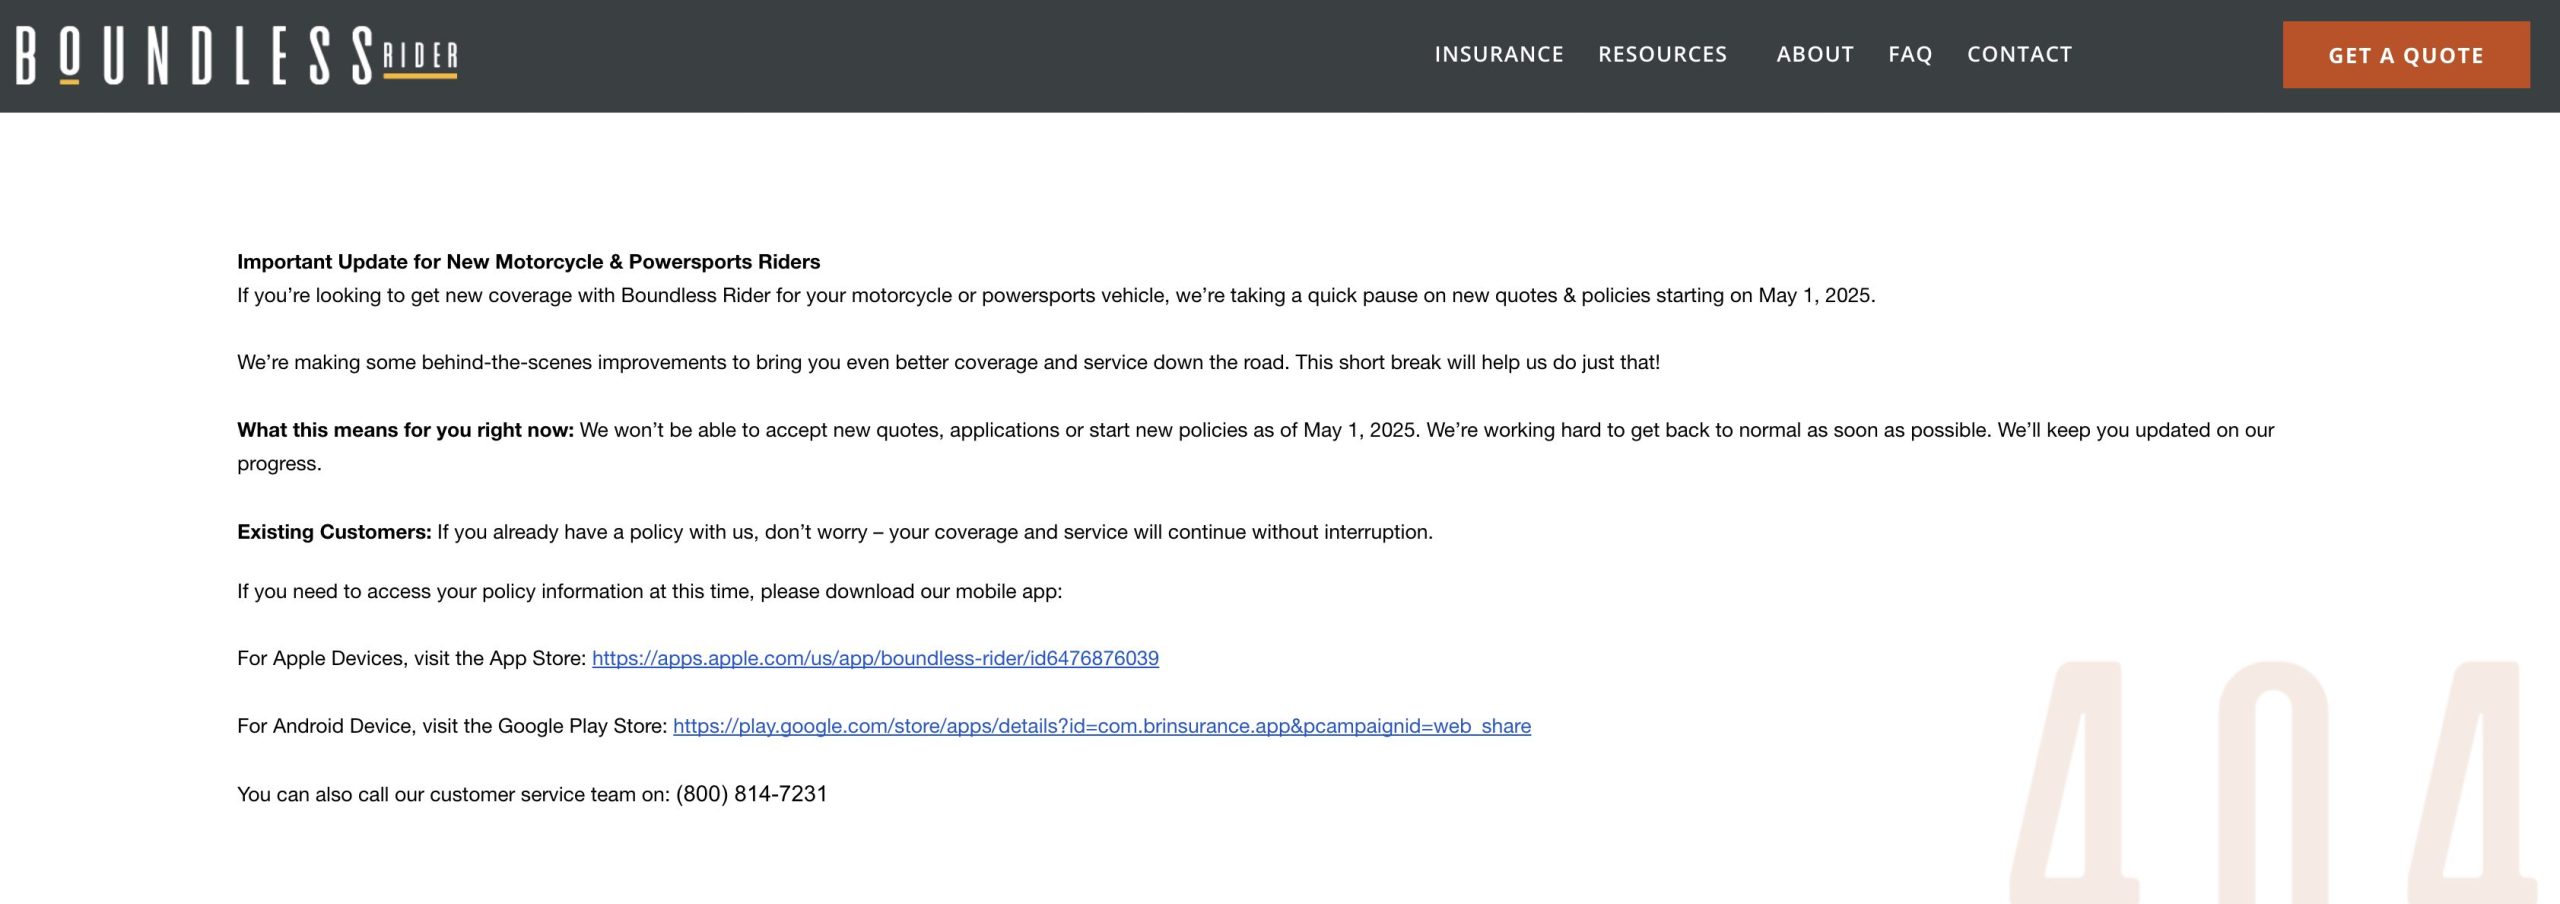Open the FAQ navigation link
Image resolution: width=2560 pixels, height=904 pixels.
(1910, 55)
